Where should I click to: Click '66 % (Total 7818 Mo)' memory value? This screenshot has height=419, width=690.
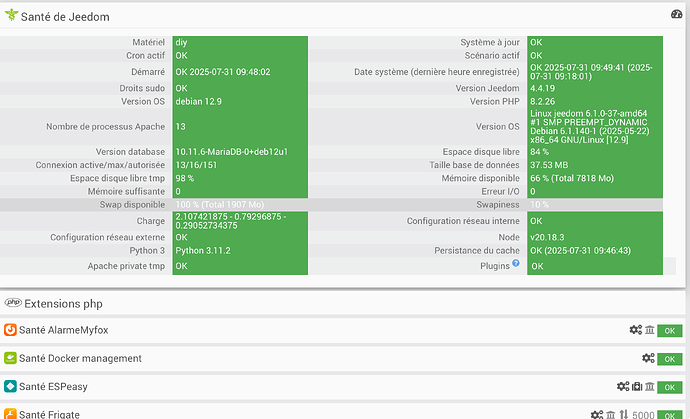click(572, 178)
